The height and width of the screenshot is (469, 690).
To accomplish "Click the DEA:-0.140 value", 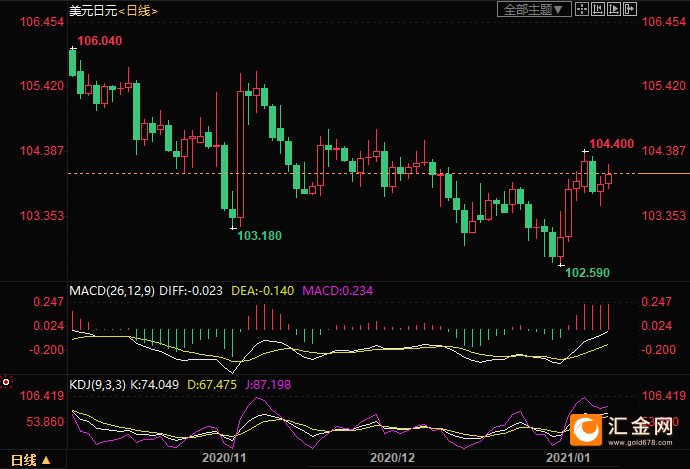I will coord(262,291).
